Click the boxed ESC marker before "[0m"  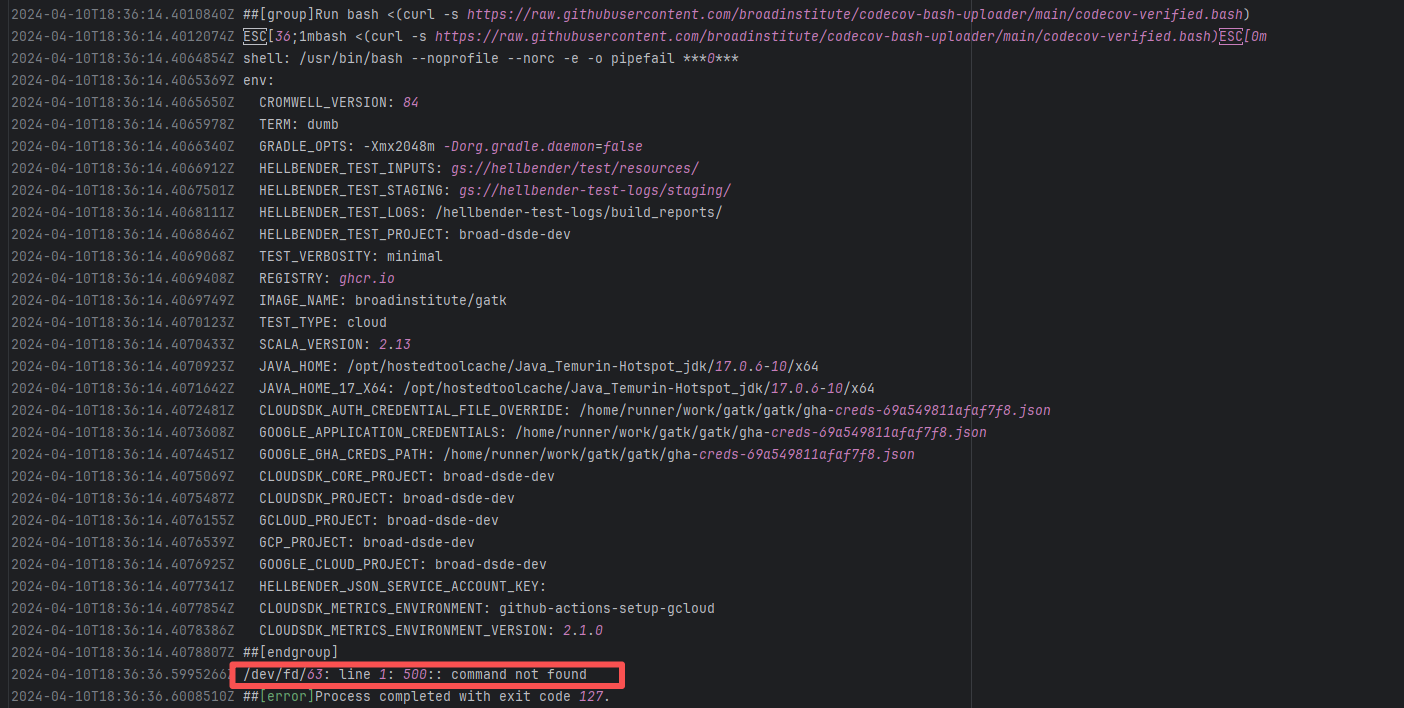pos(1230,36)
